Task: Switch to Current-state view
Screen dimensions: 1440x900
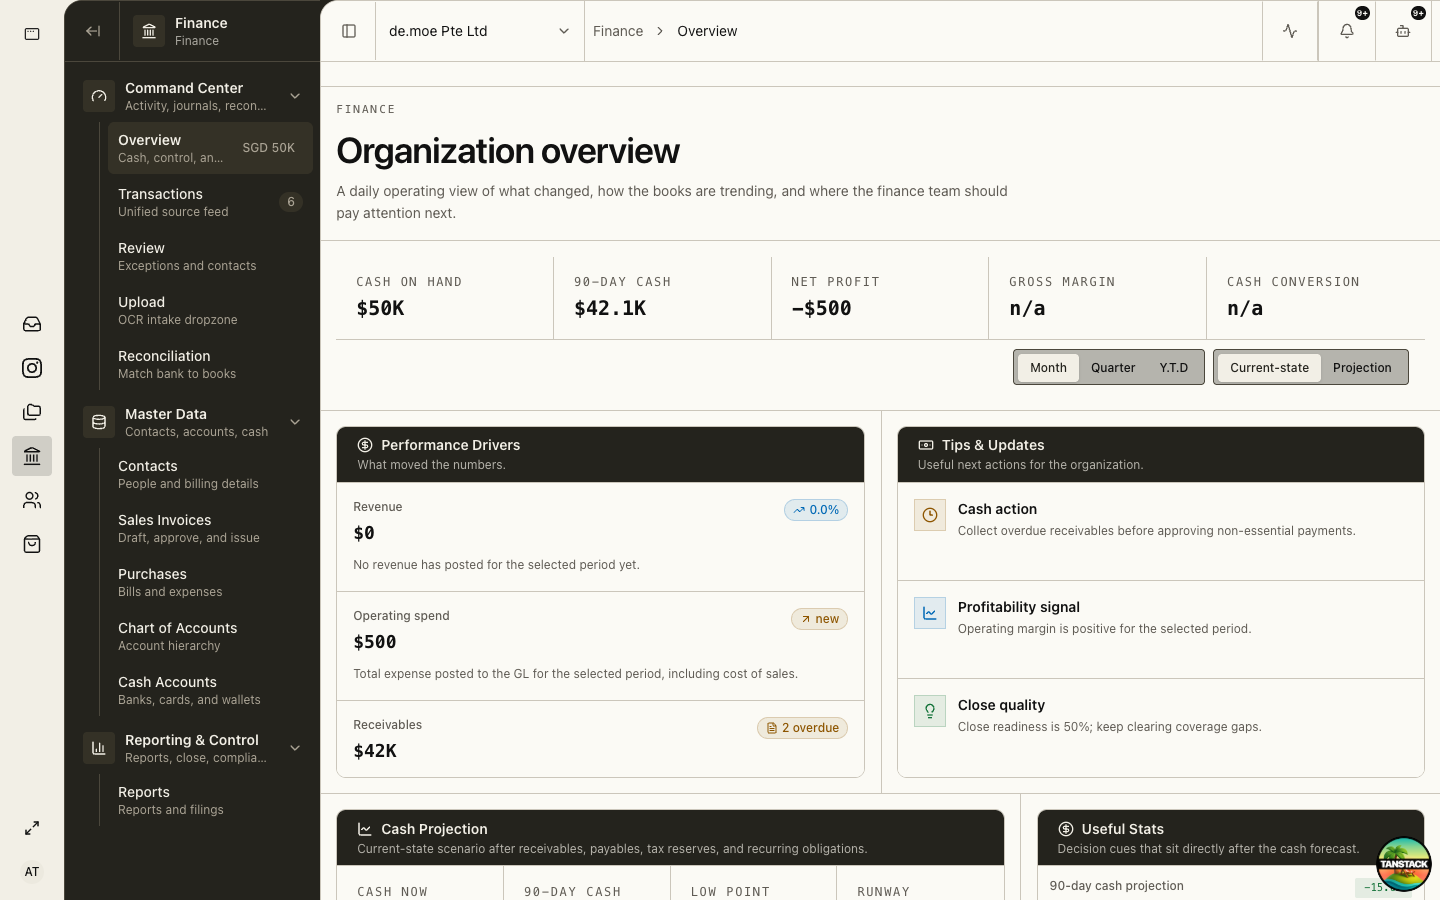Action: pyautogui.click(x=1269, y=367)
